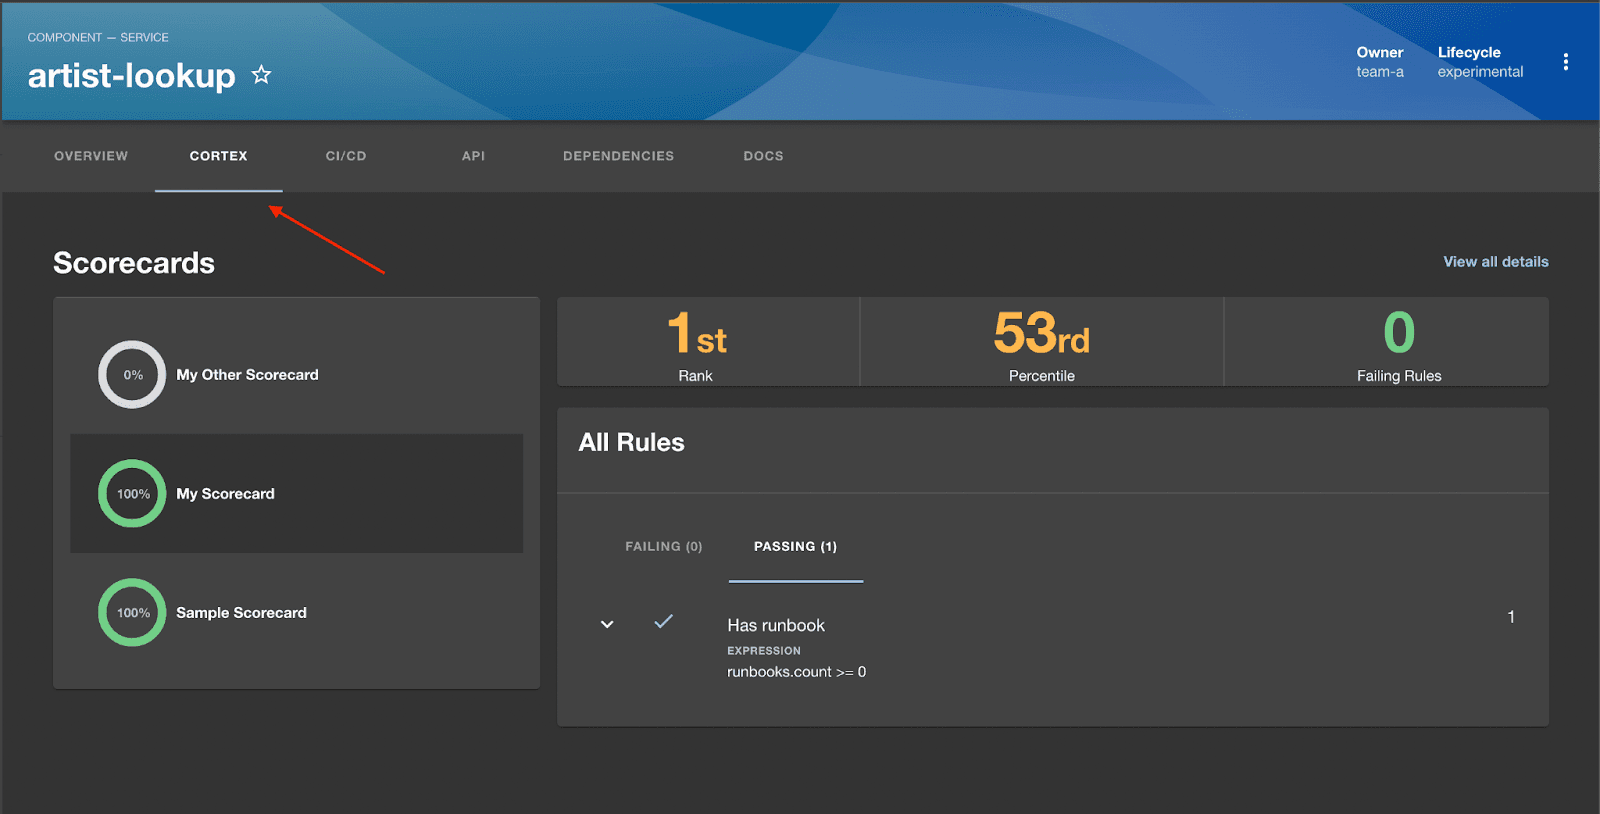Screen dimensions: 1600x814
Task: Click the Lifecycle label in the header
Action: 1469,52
